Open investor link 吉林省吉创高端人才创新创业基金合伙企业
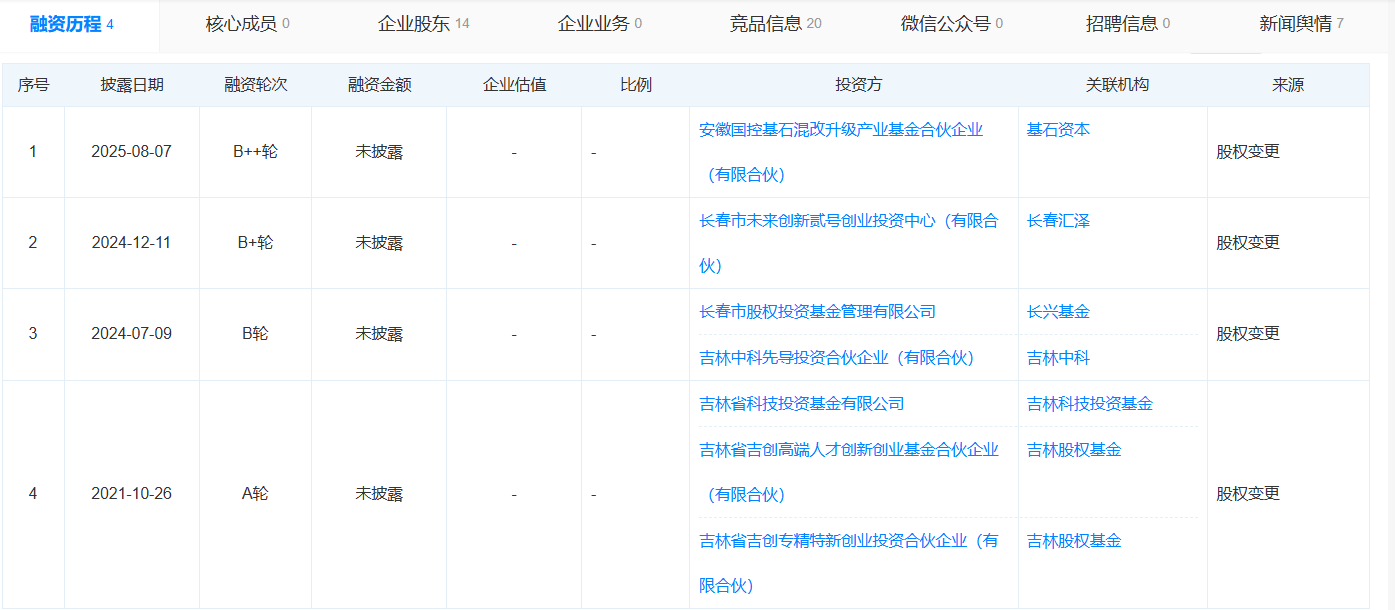1395x610 pixels. (x=849, y=472)
